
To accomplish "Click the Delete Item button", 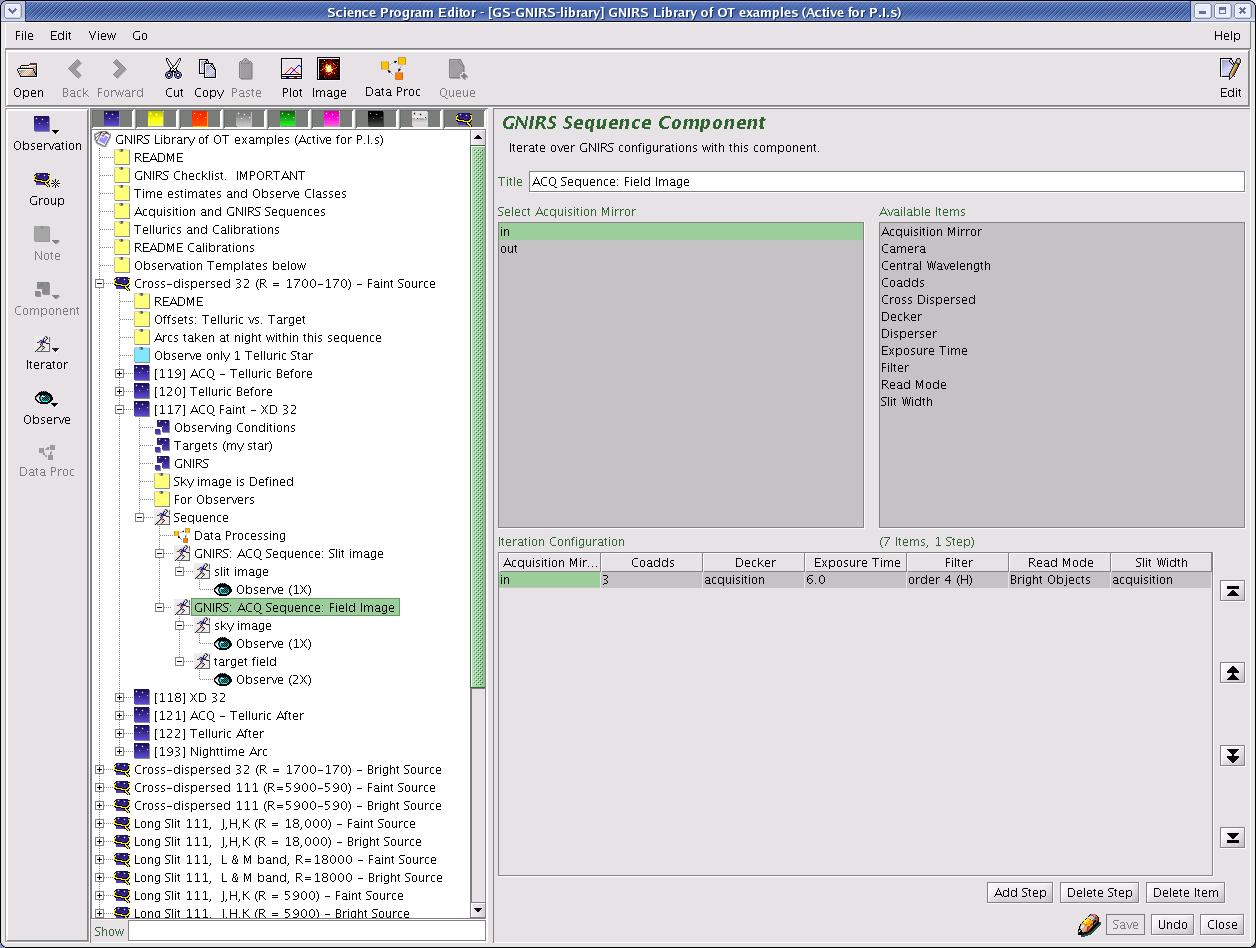I will [1185, 892].
